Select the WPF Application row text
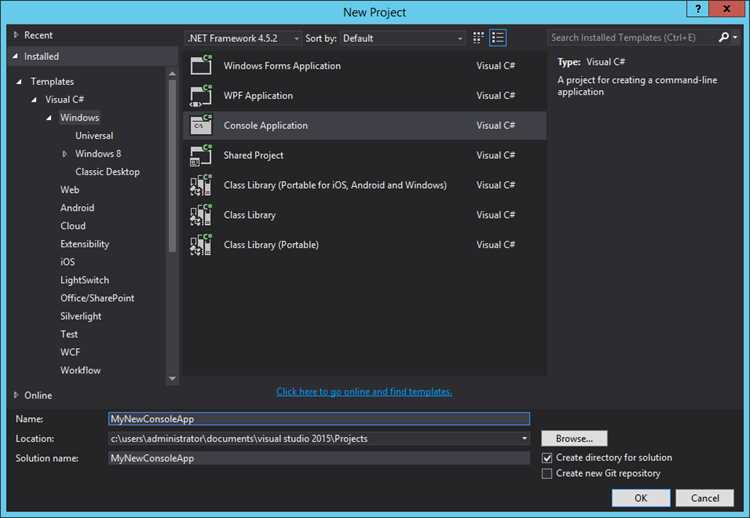750x518 pixels. [258, 96]
